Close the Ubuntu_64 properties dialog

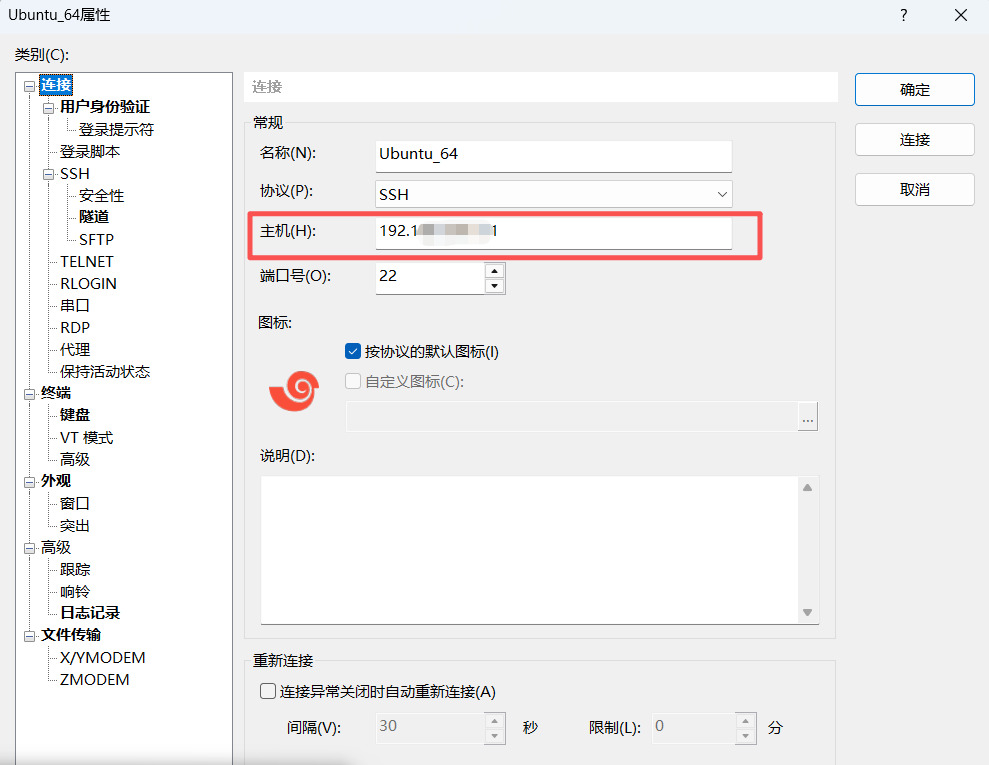(961, 15)
